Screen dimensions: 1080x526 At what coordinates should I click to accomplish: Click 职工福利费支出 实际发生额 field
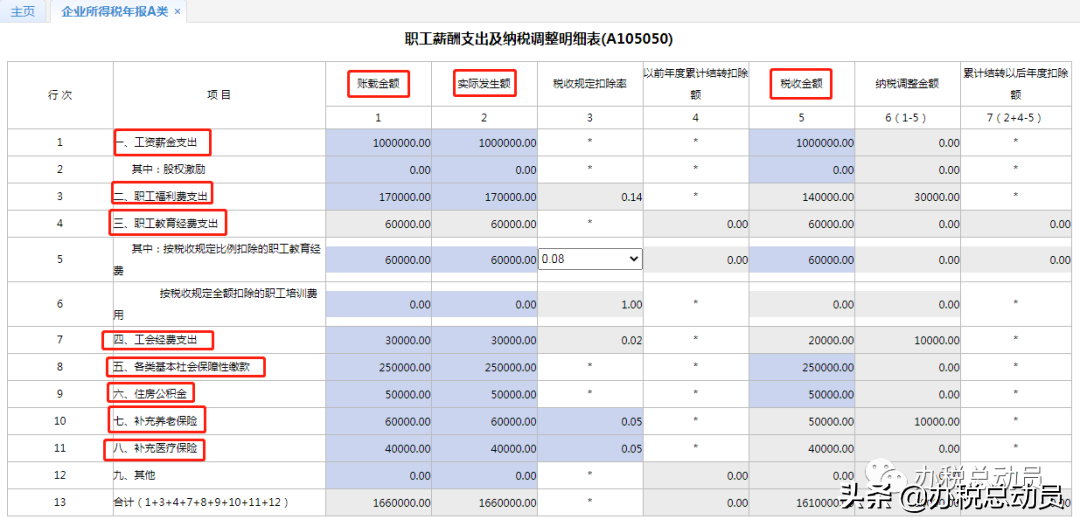(x=485, y=197)
